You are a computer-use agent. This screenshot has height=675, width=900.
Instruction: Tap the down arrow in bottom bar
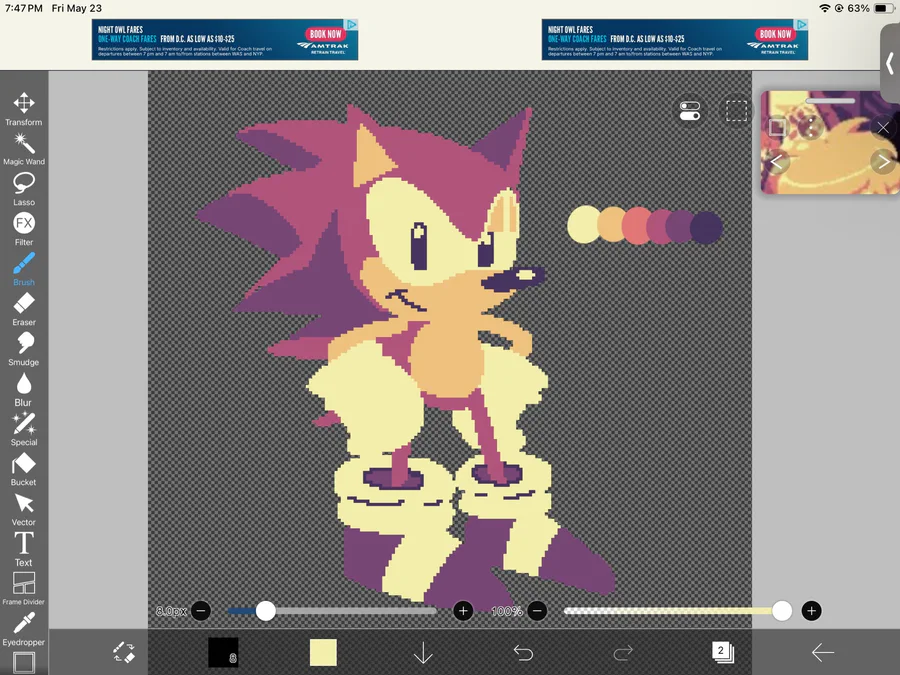pos(423,653)
